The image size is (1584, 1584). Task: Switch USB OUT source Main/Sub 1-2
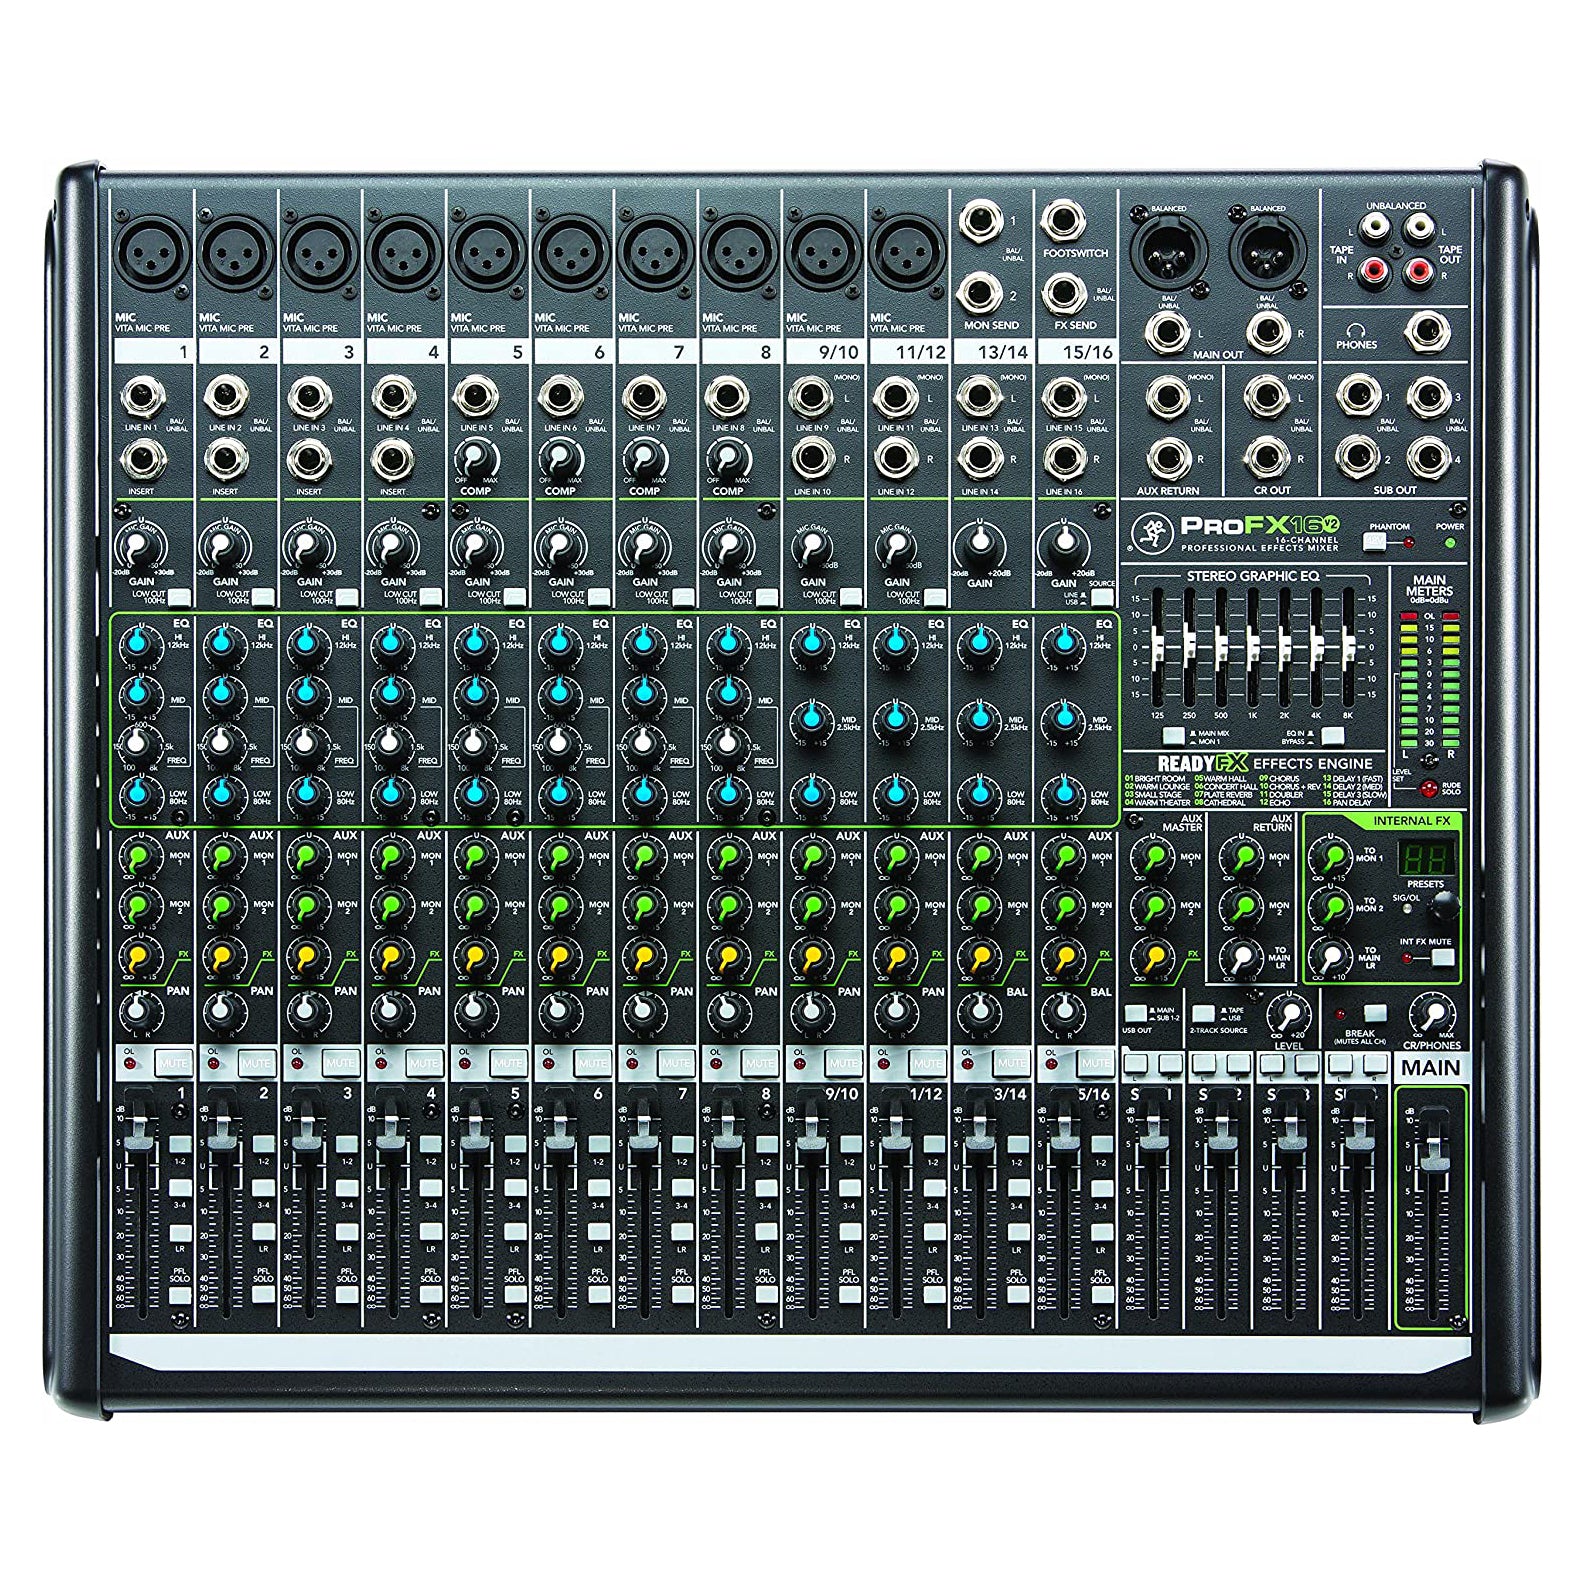point(1135,1013)
